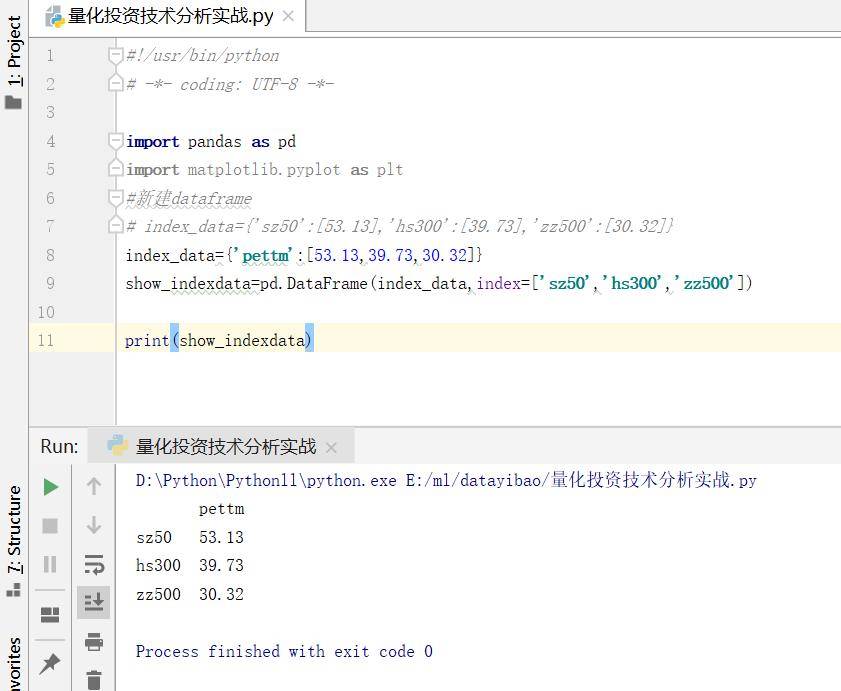
Task: Collapse the import block at line 4
Action: coord(115,141)
